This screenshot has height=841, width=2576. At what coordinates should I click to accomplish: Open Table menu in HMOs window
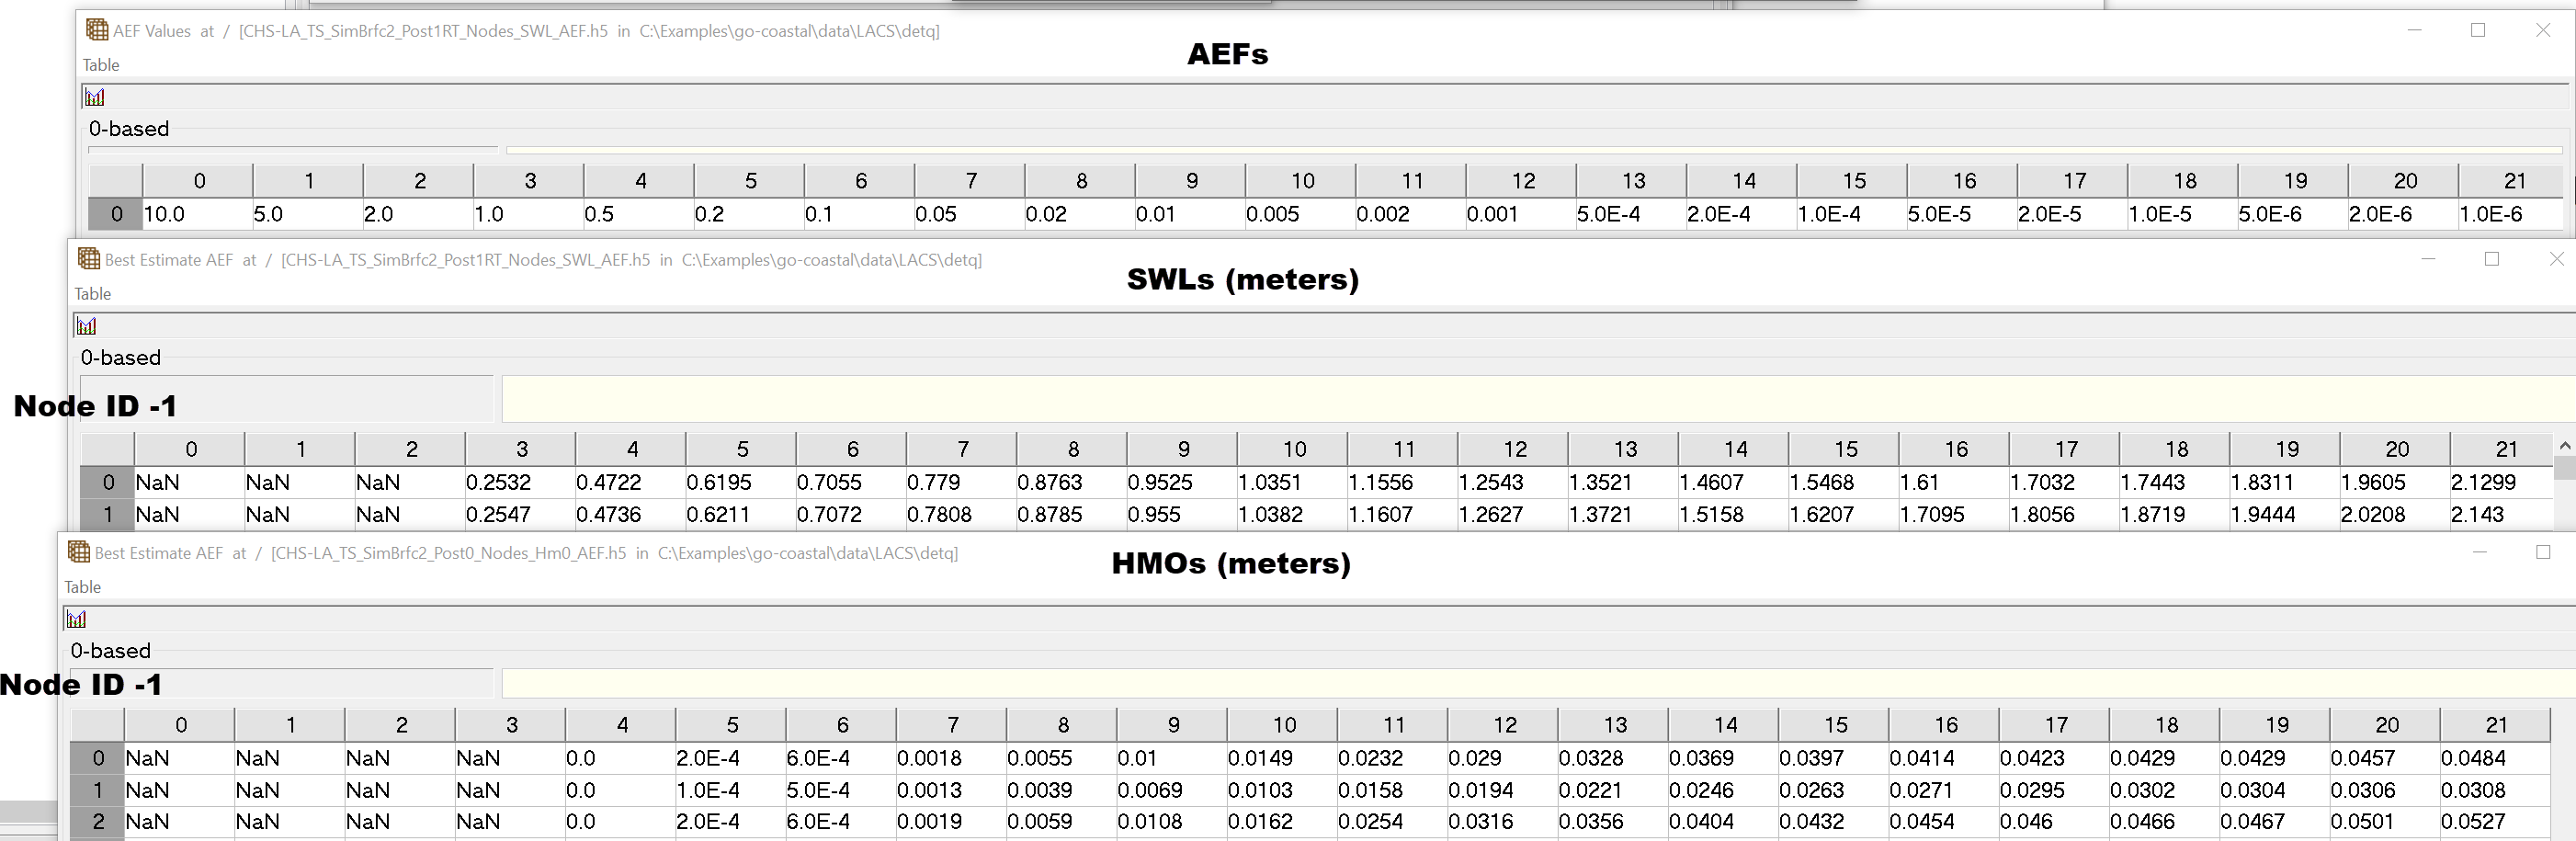tap(83, 587)
